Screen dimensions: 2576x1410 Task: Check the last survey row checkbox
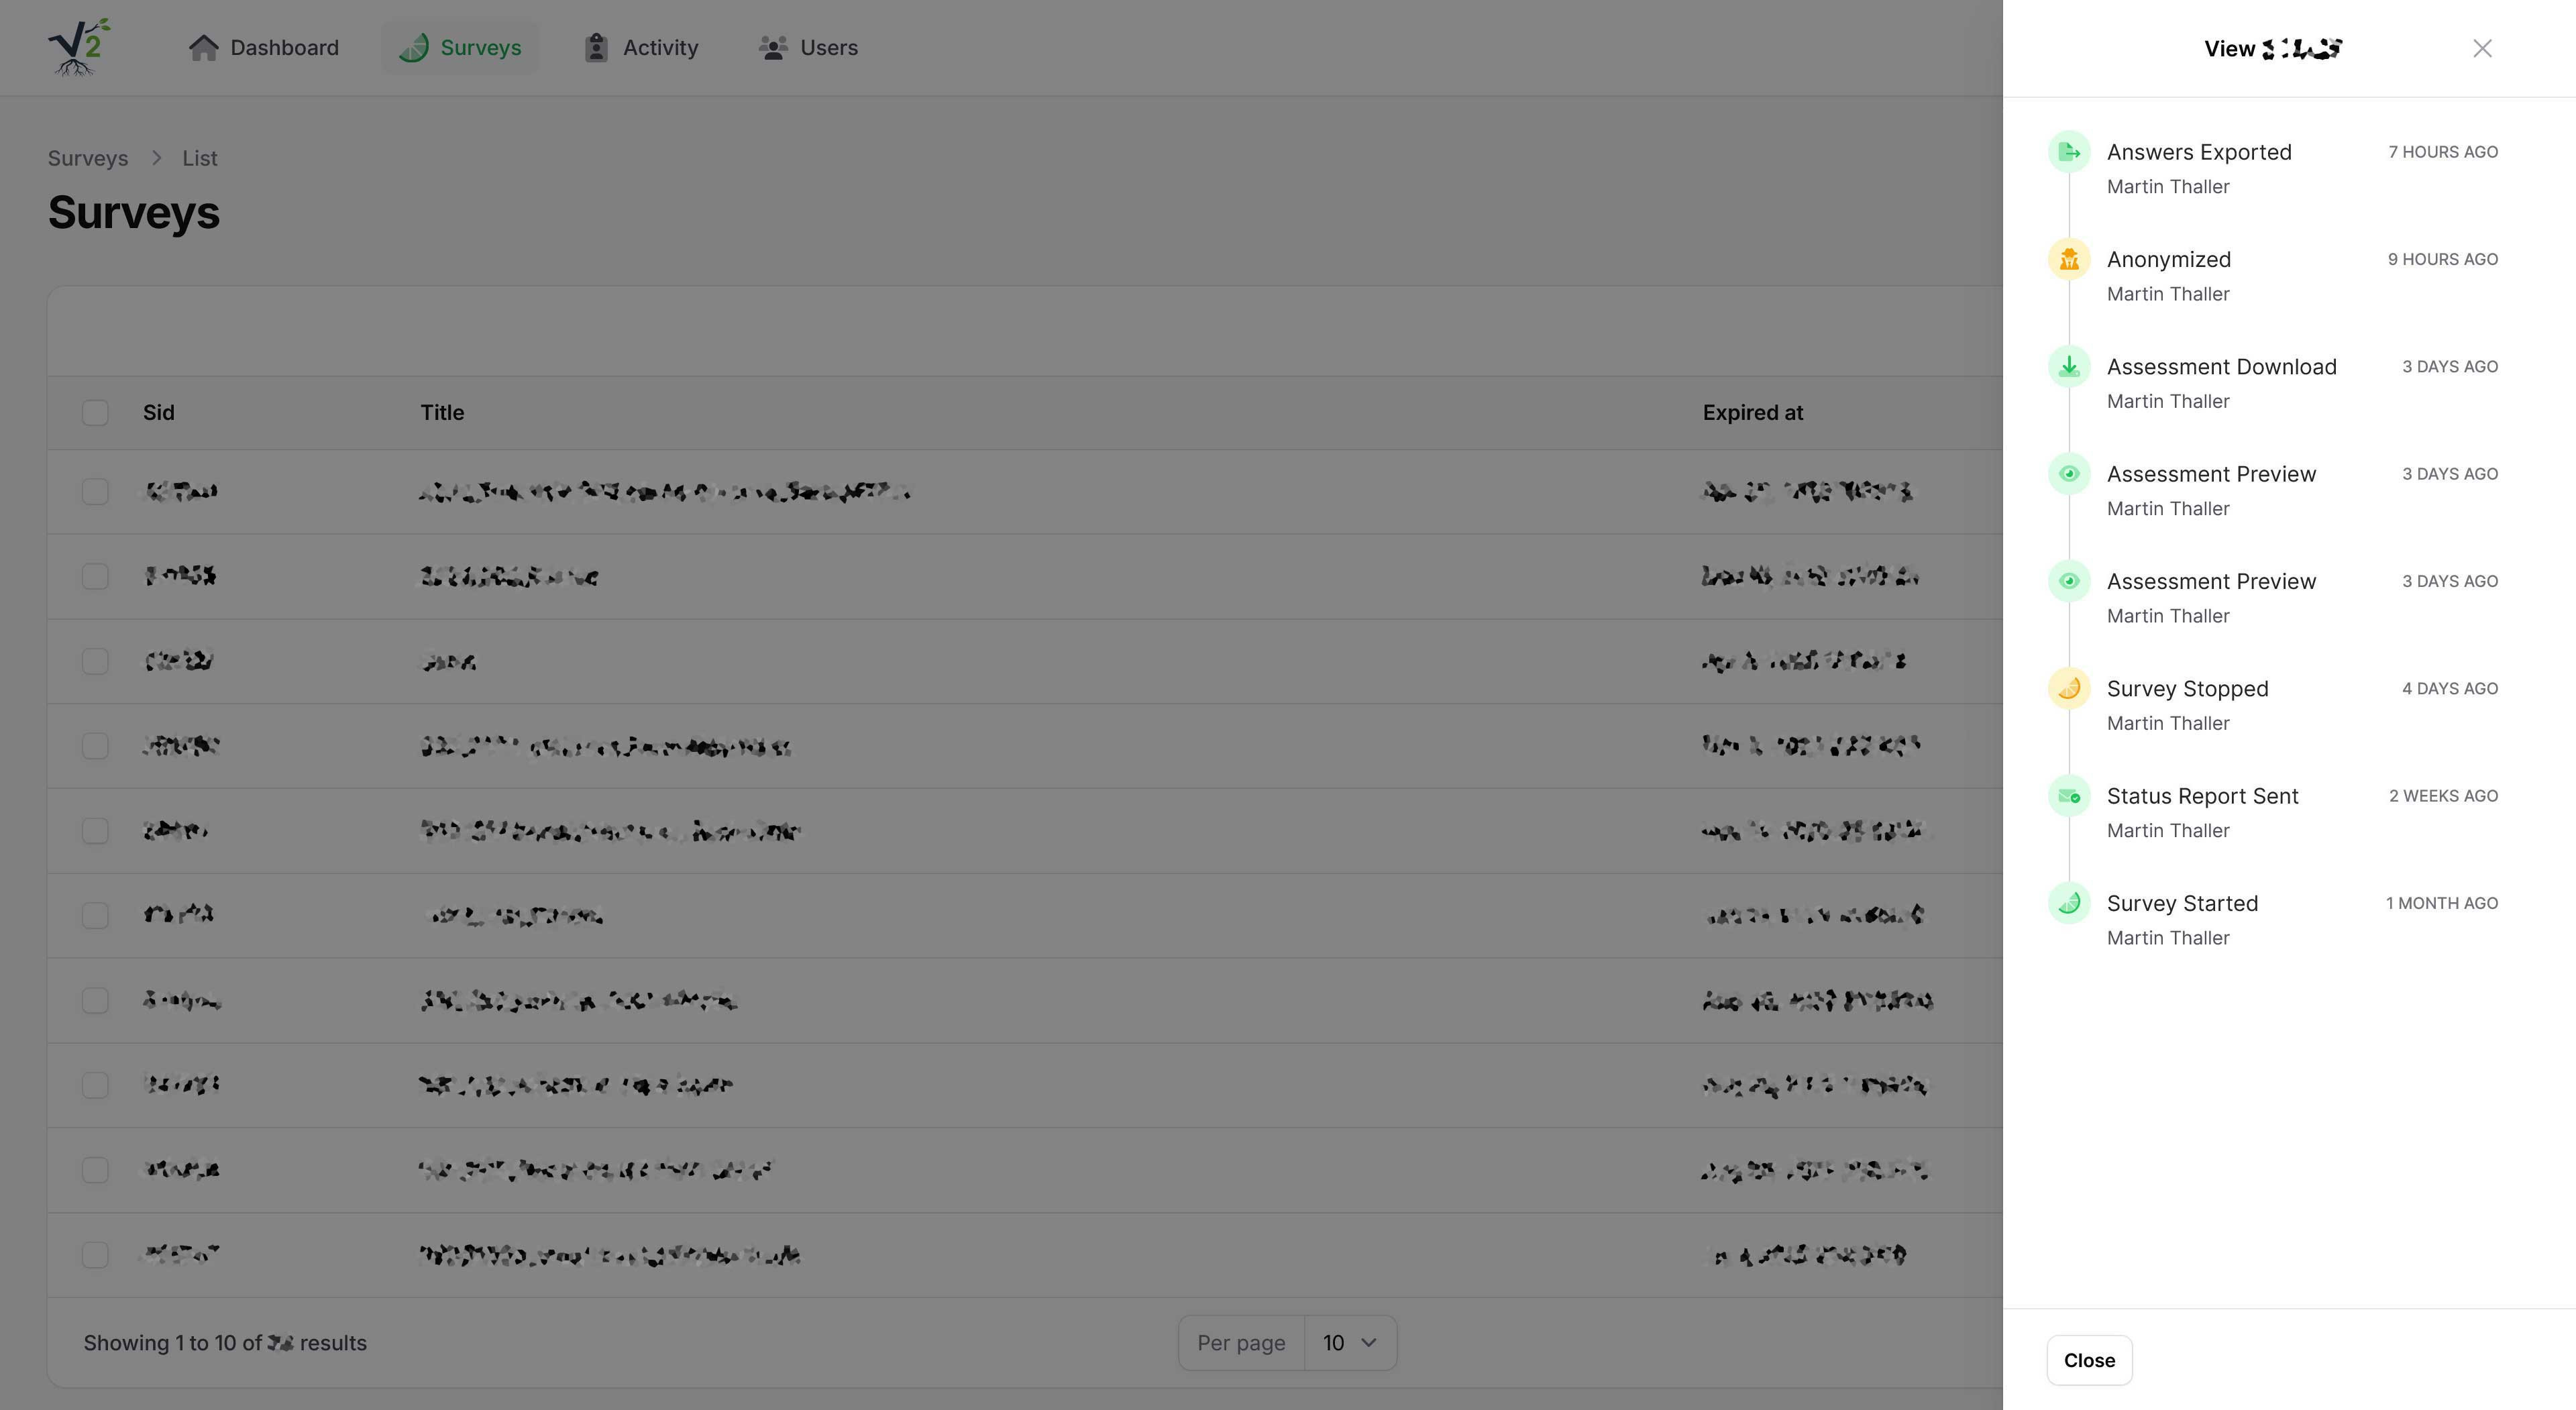point(95,1254)
